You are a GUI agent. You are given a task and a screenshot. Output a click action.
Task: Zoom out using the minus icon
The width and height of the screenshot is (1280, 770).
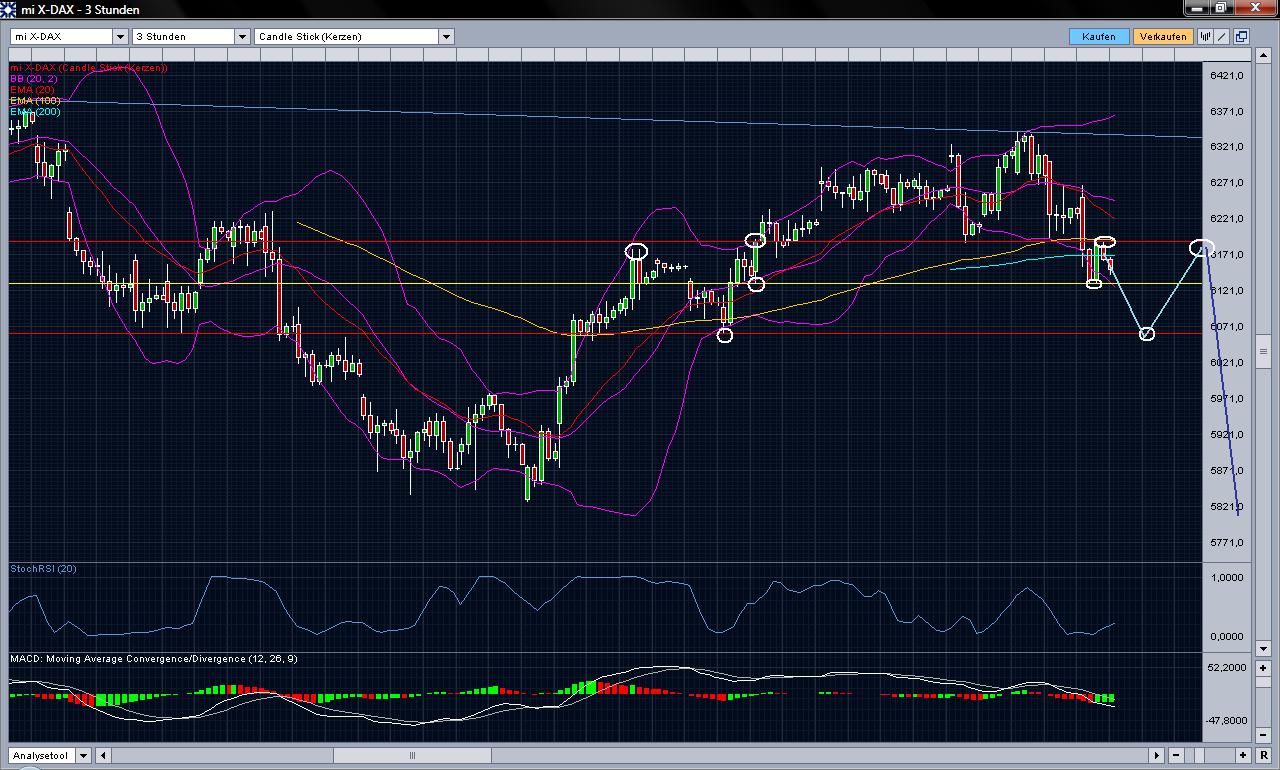tap(1176, 755)
